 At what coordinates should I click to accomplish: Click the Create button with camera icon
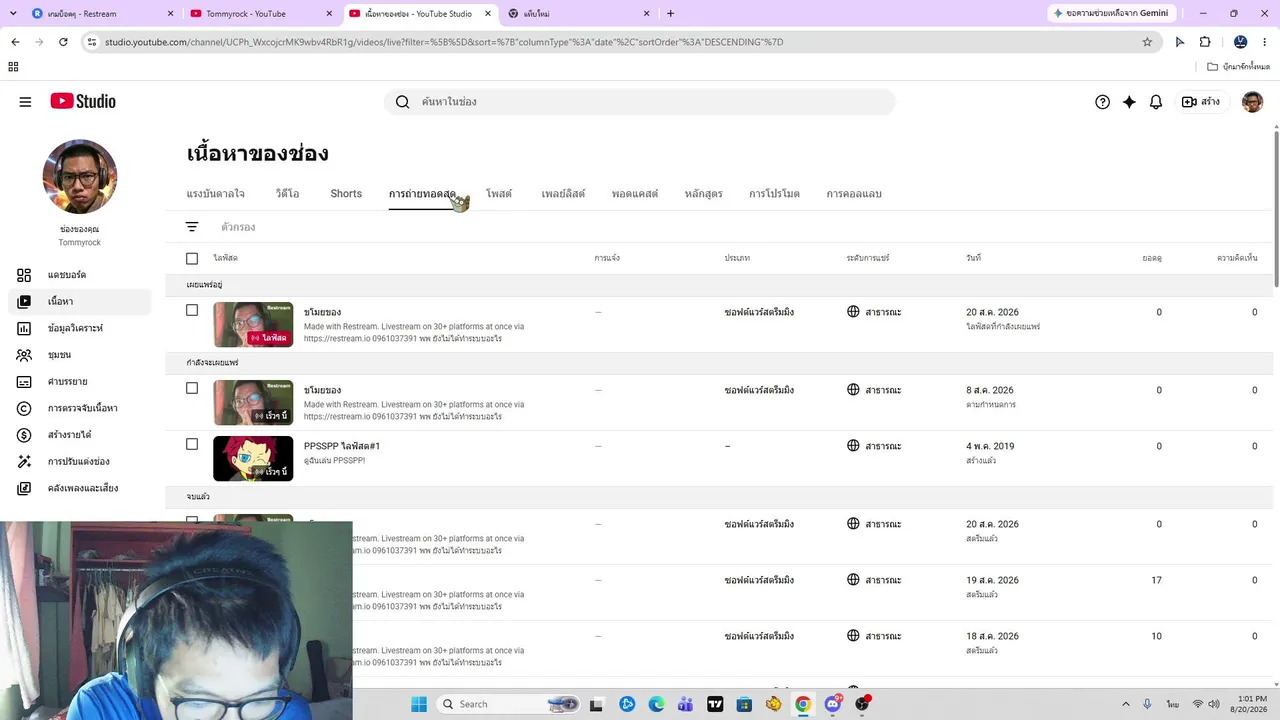[x=1200, y=102]
